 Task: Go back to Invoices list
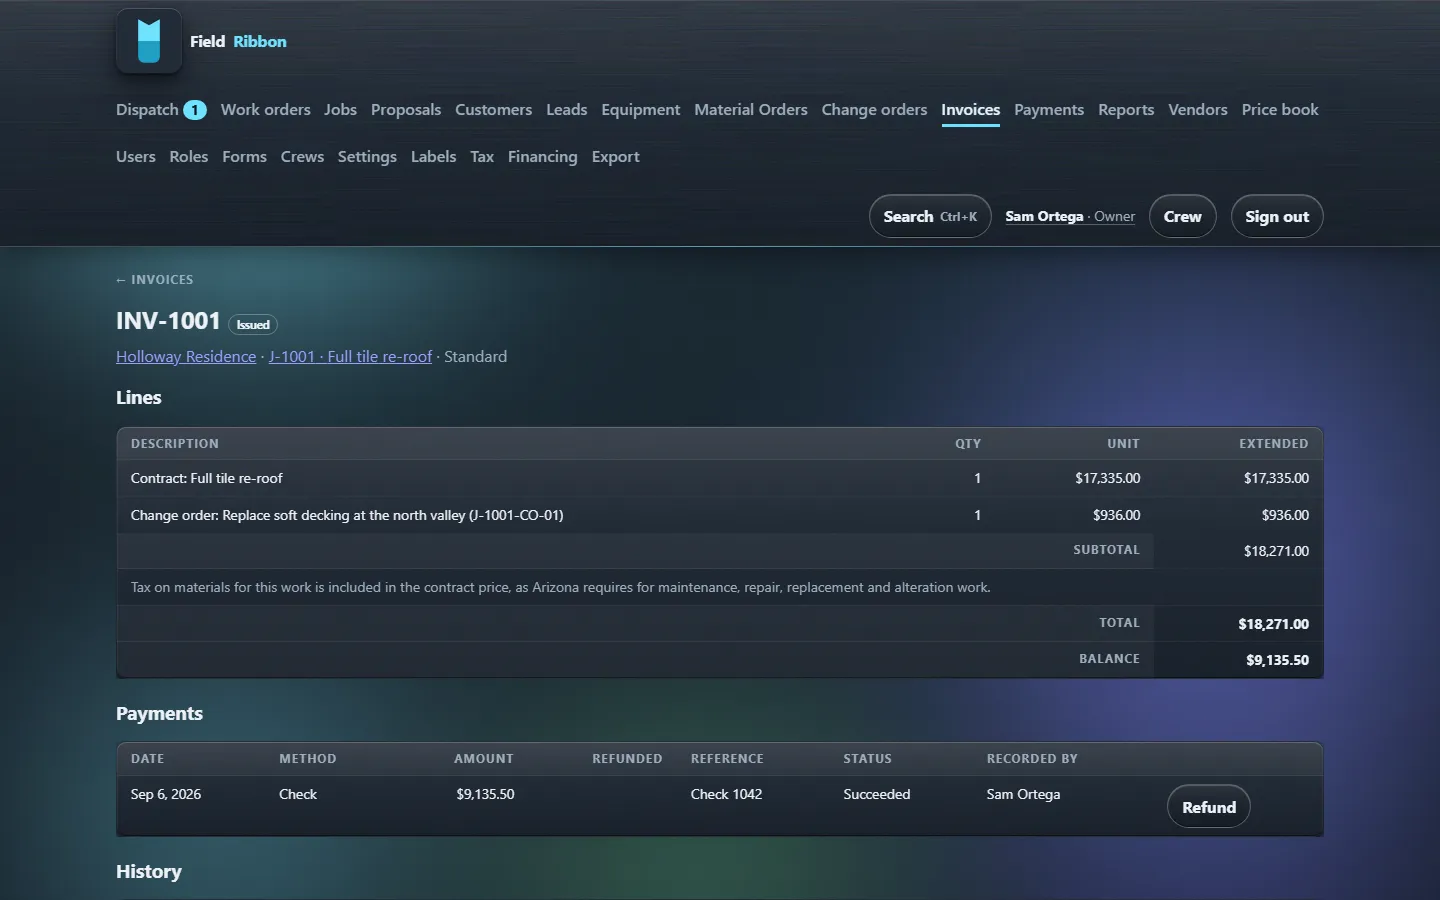155,280
